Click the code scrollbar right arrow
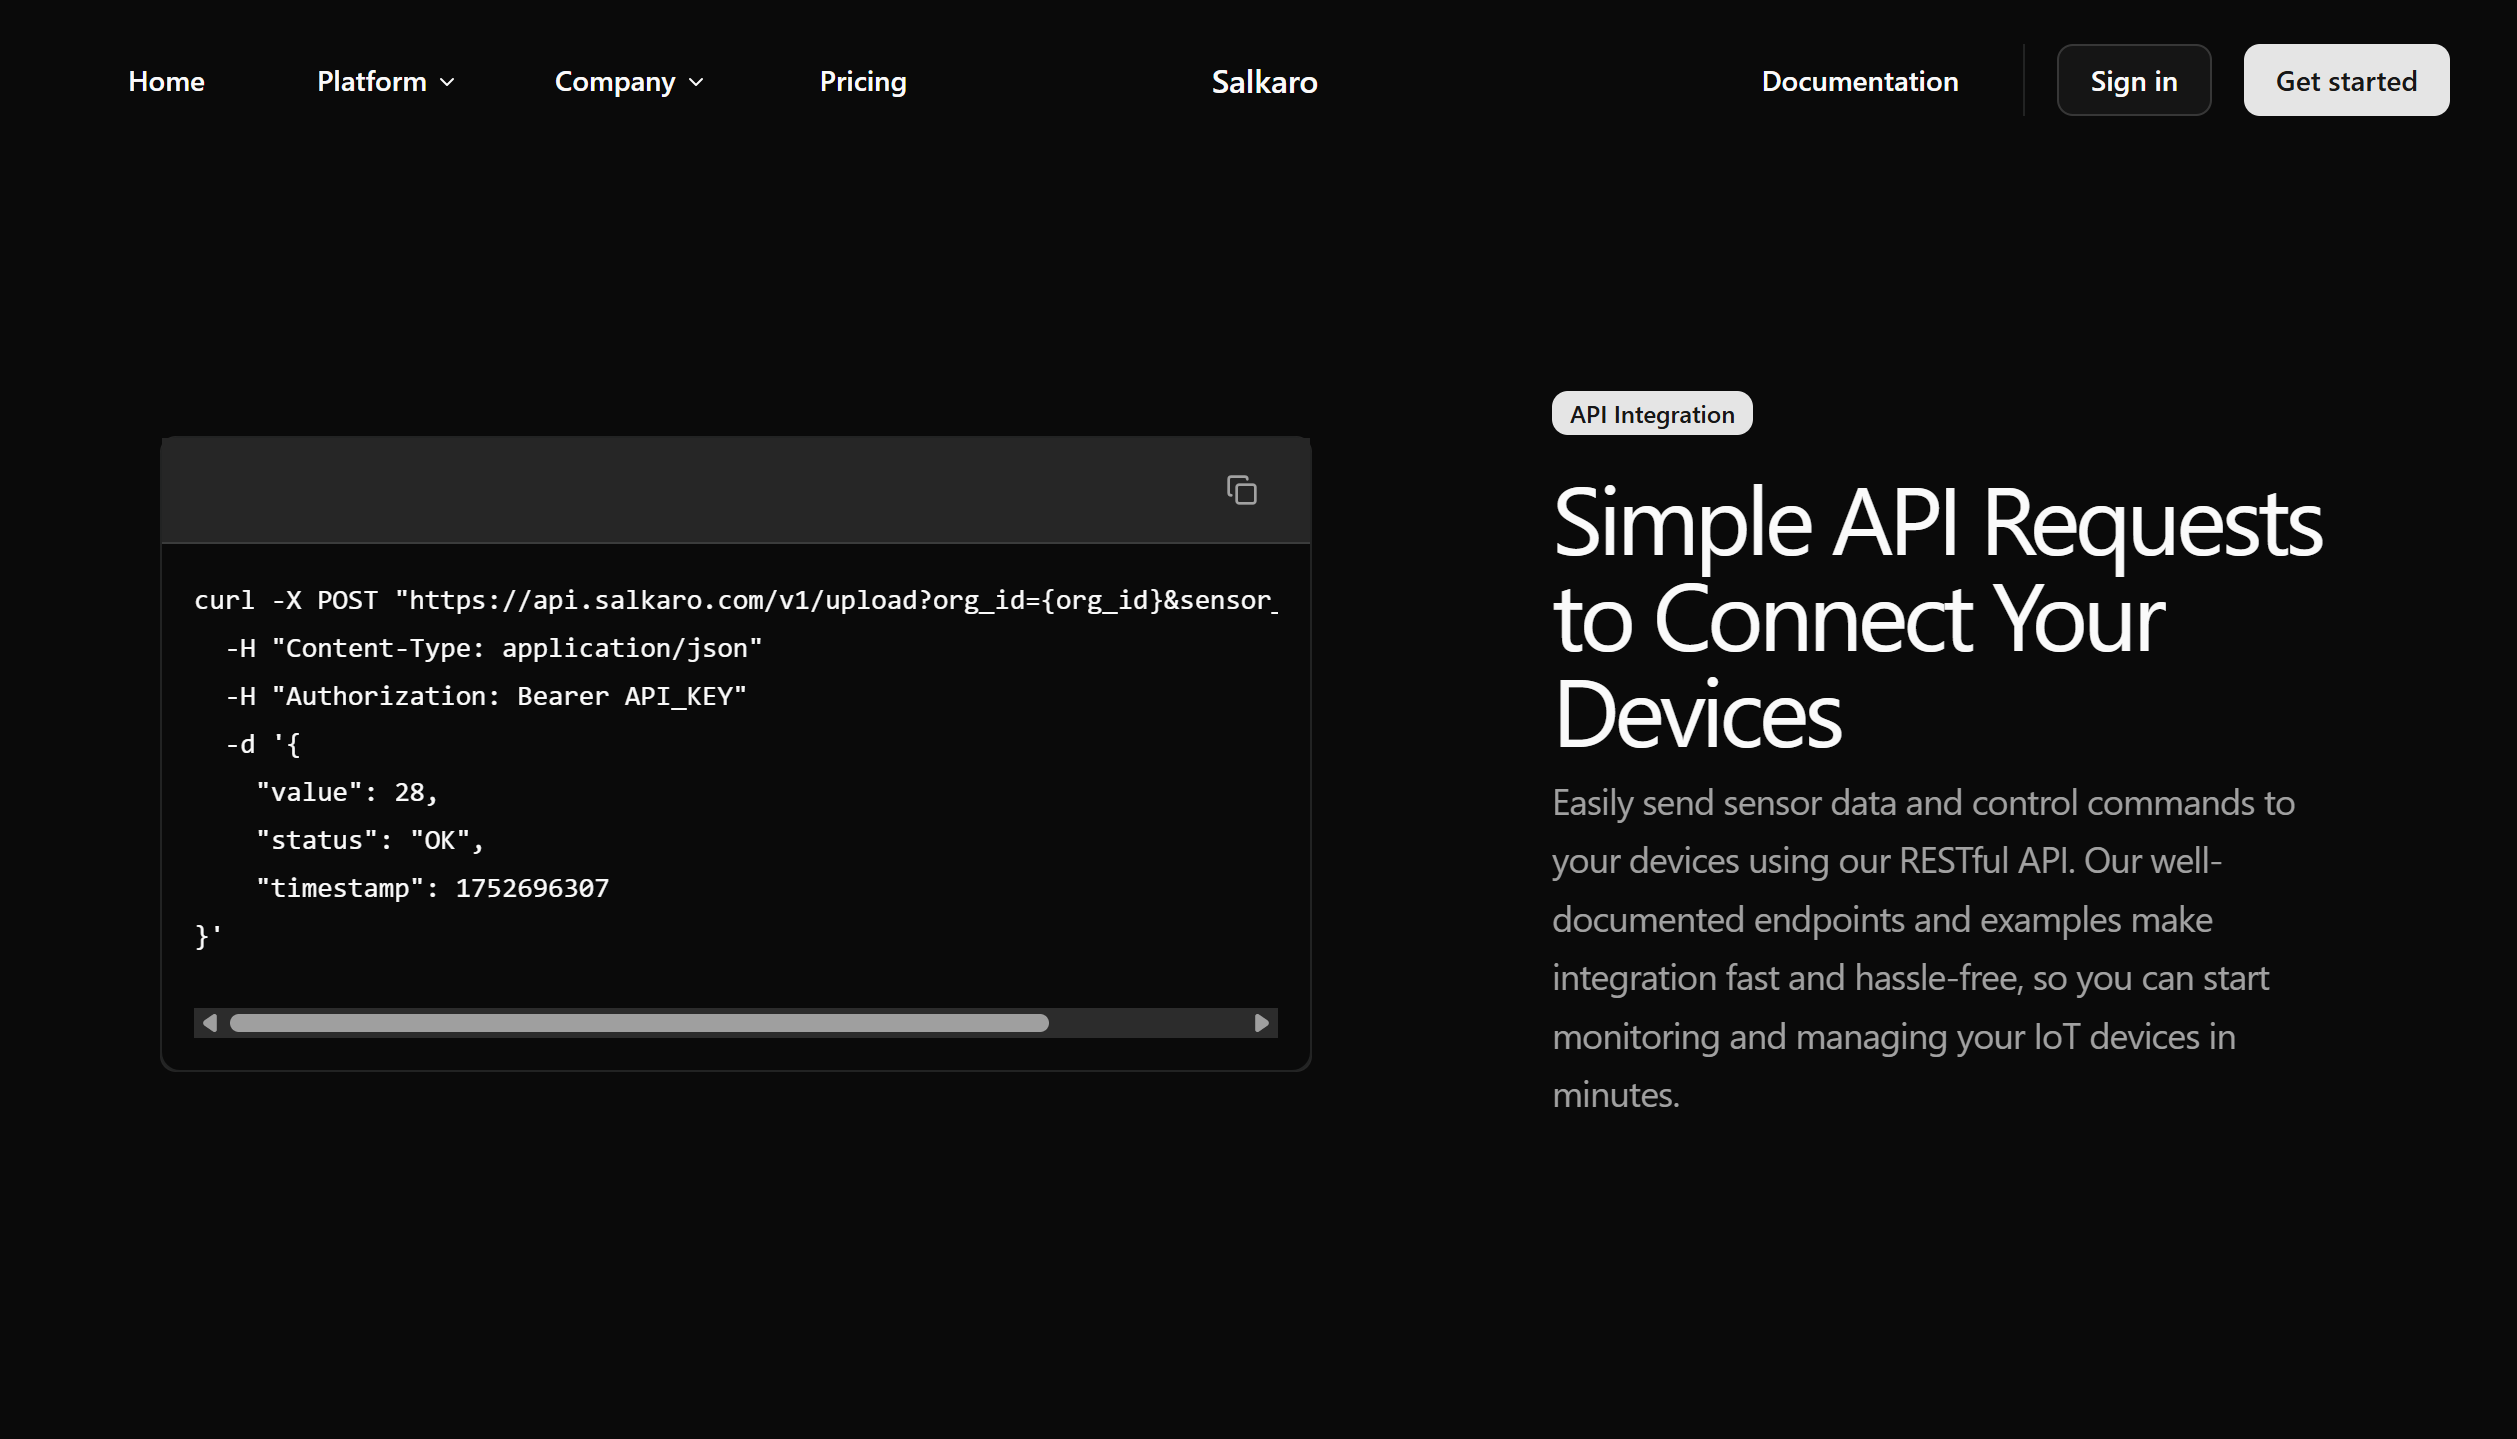Image resolution: width=2517 pixels, height=1439 pixels. pyautogui.click(x=1261, y=1023)
